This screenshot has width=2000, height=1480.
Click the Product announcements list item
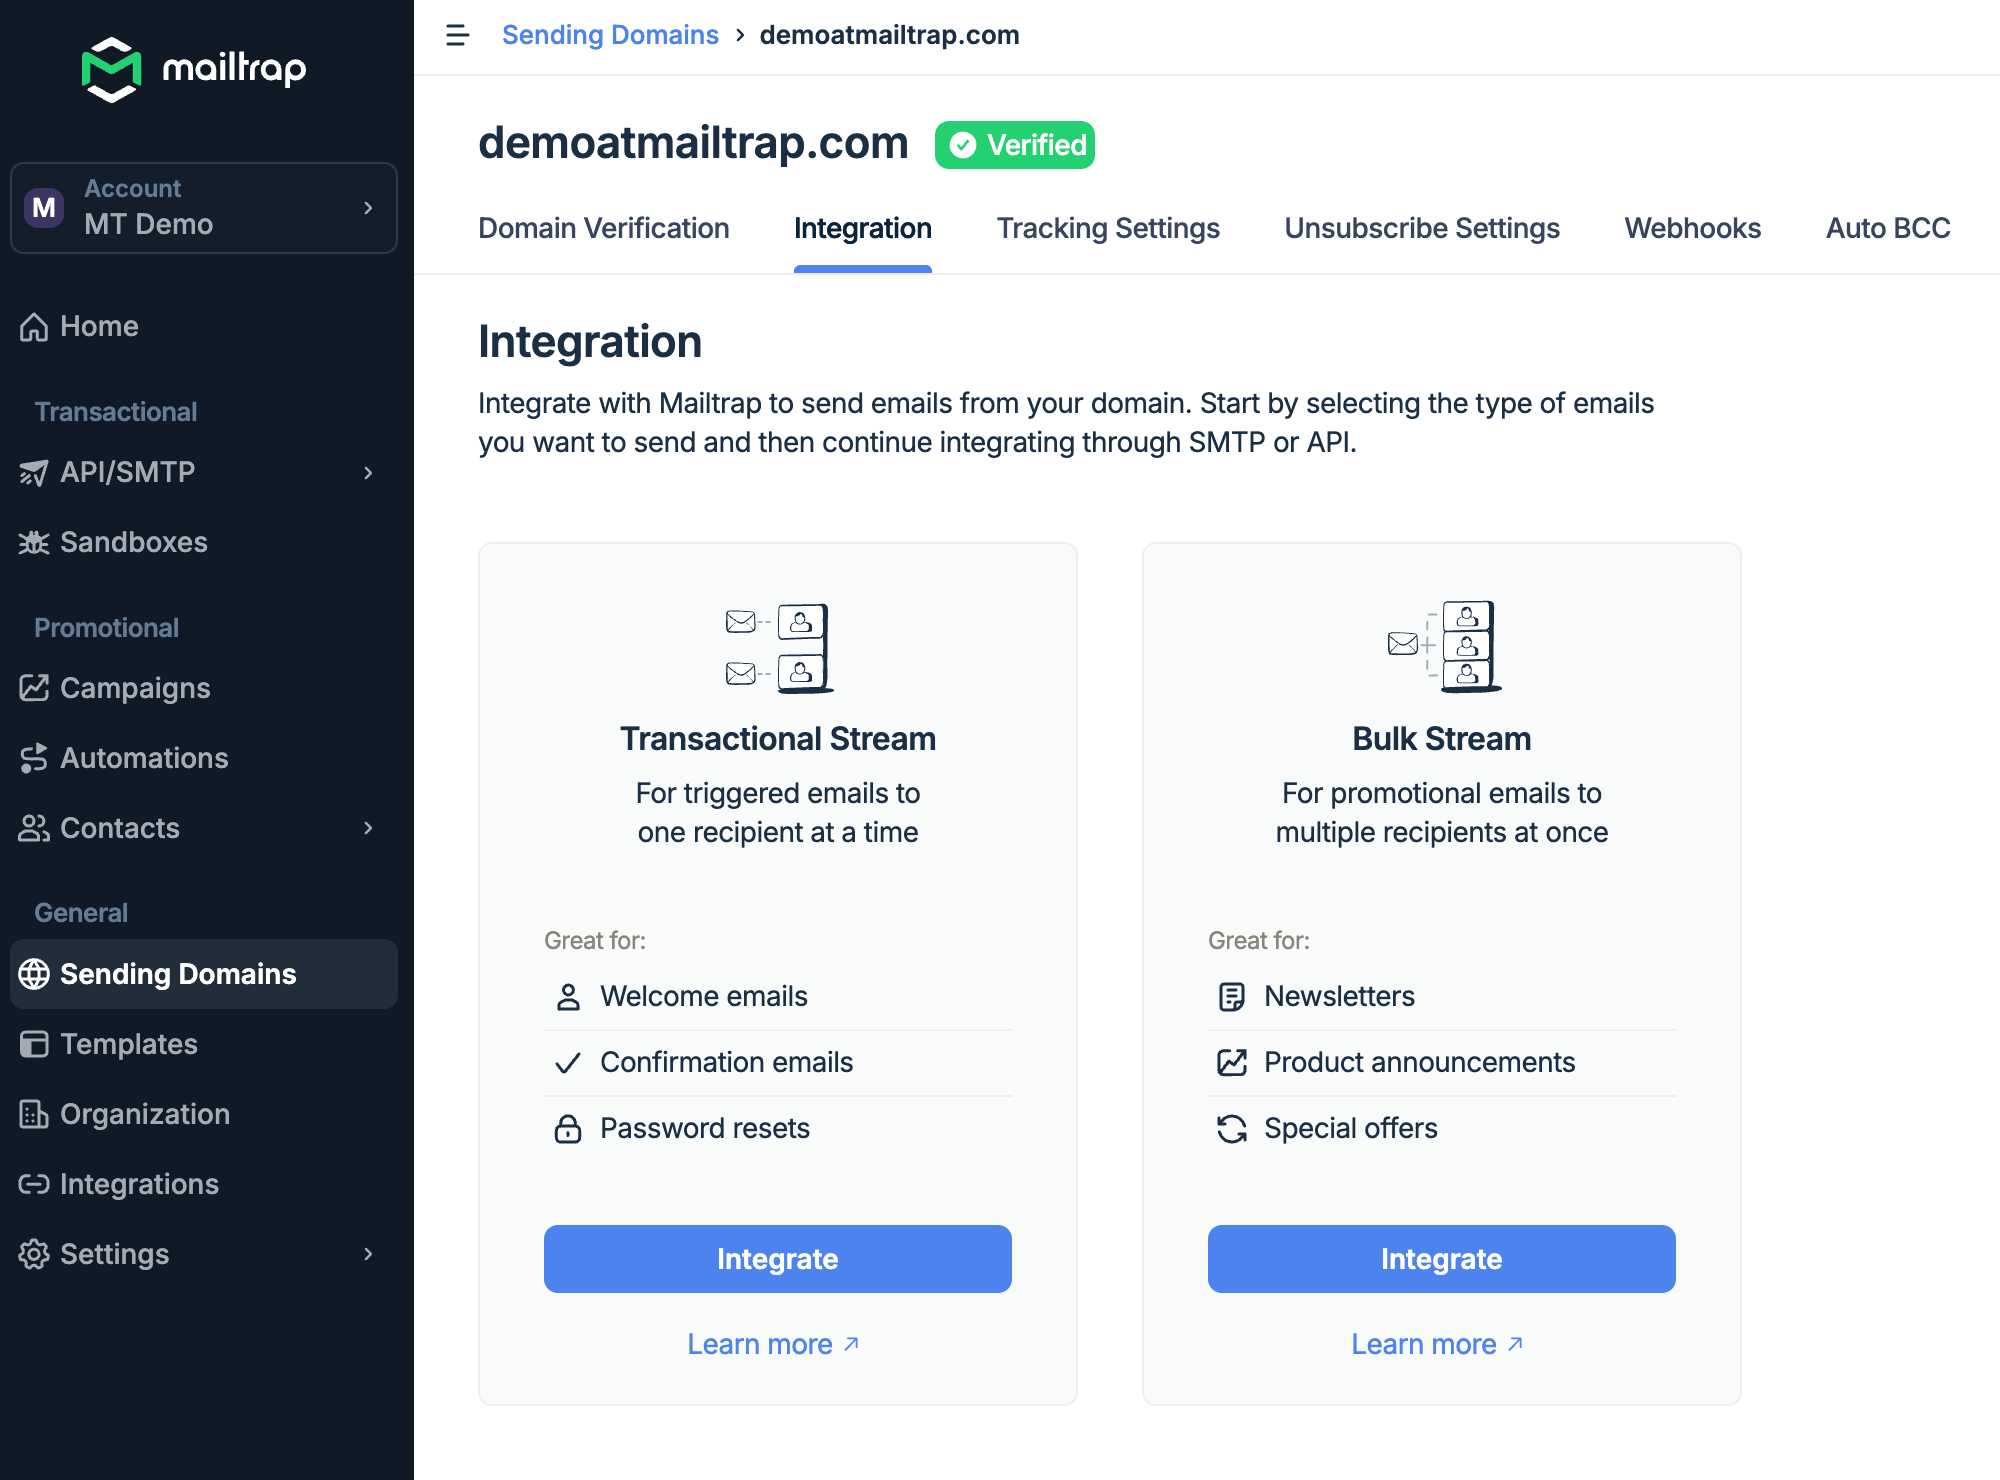point(1442,1063)
